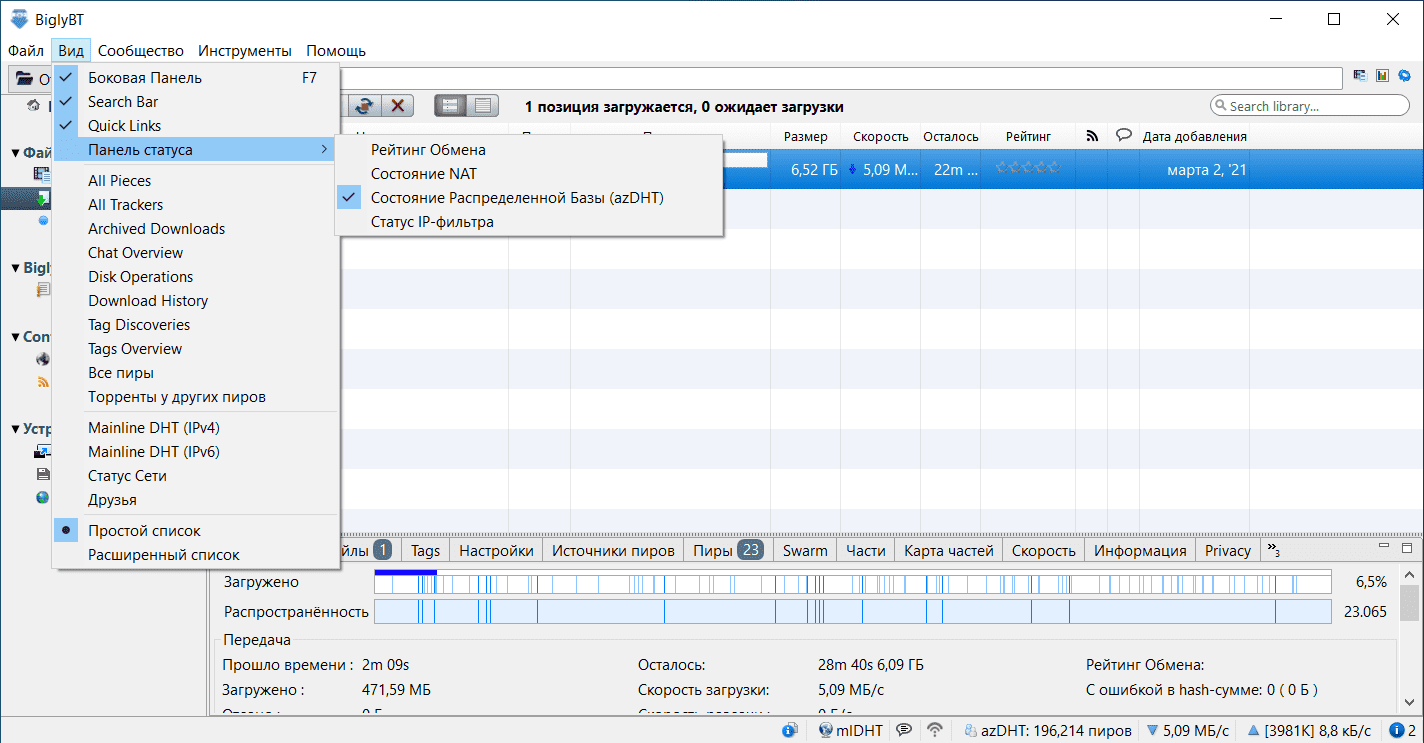1424x743 pixels.
Task: Select Простой список view mode
Action: tap(196, 530)
